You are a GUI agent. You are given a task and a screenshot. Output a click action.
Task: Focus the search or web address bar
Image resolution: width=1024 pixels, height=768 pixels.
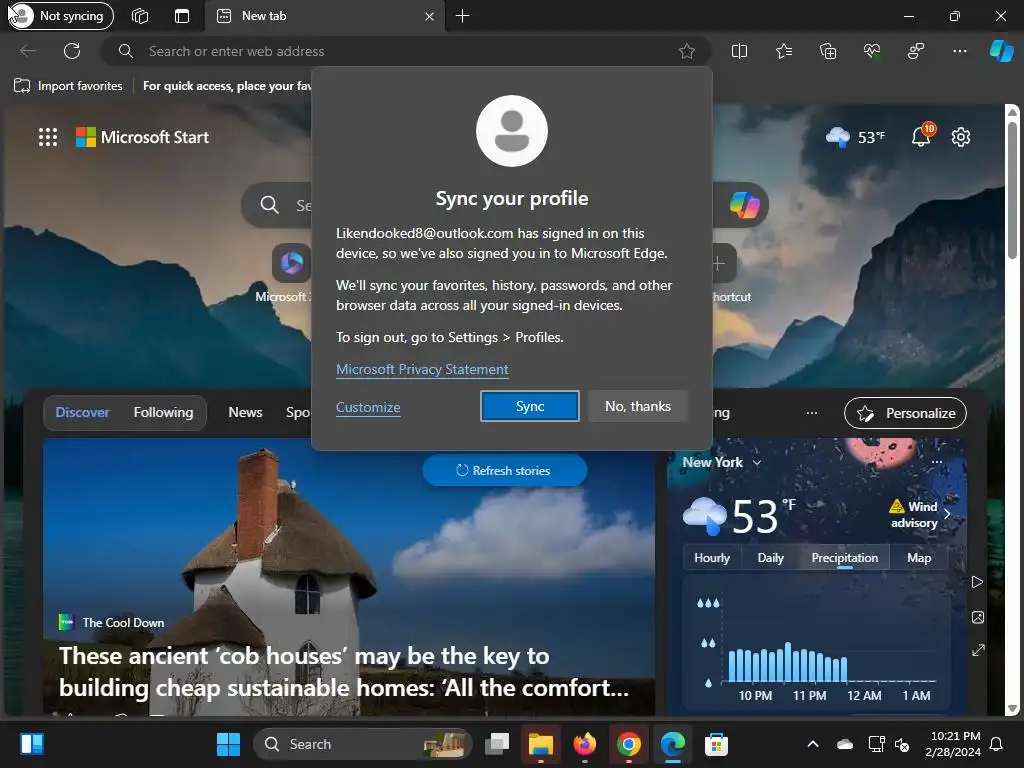405,51
